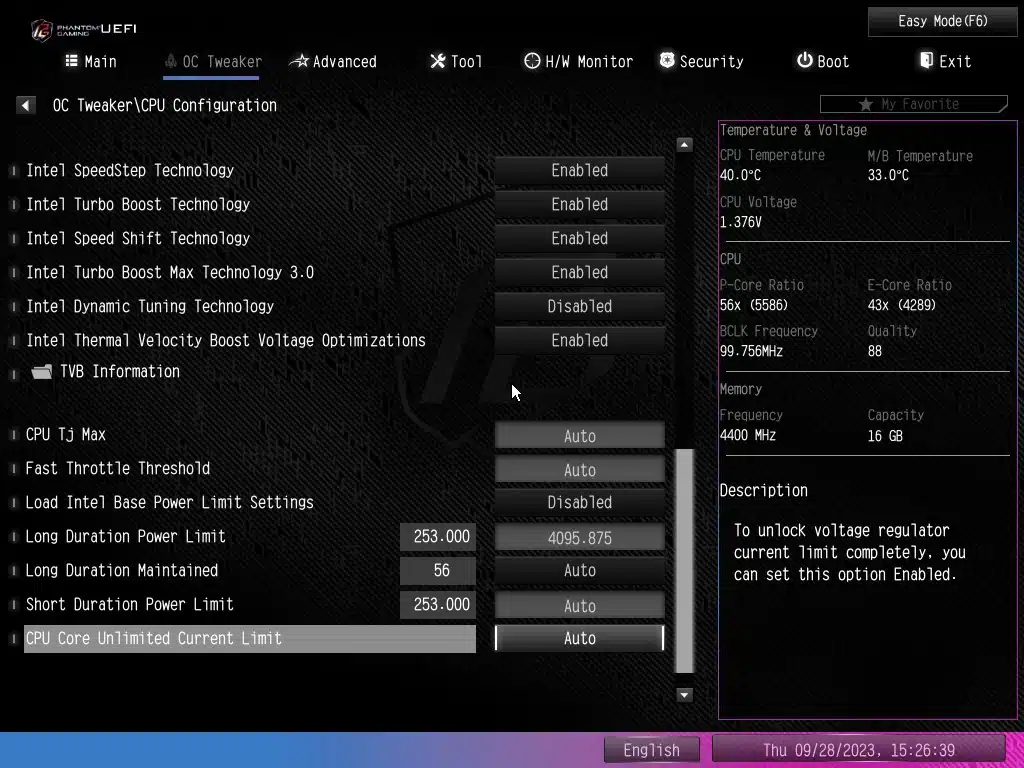This screenshot has width=1024, height=768.
Task: Click the H/W Monitor crosshair icon
Action: point(532,61)
